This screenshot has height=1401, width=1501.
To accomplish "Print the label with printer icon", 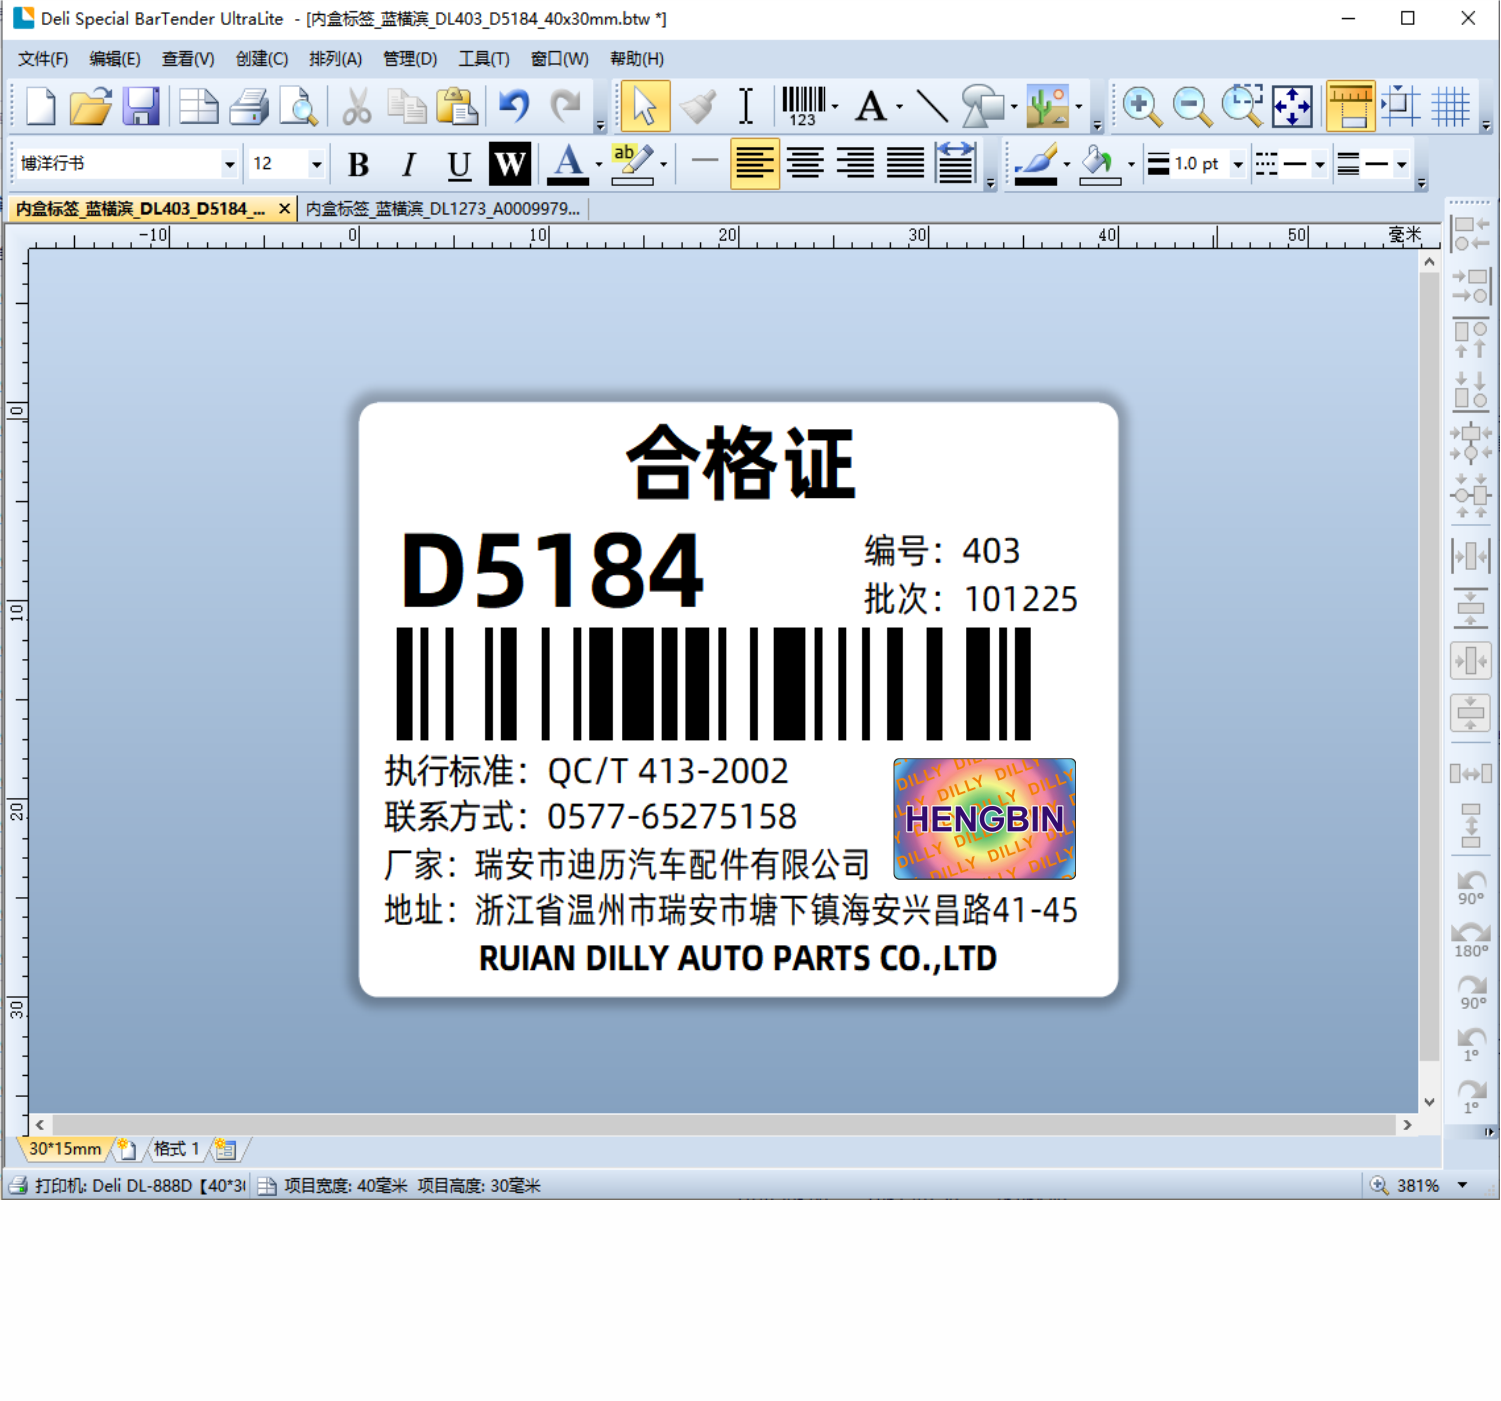I will click(248, 106).
